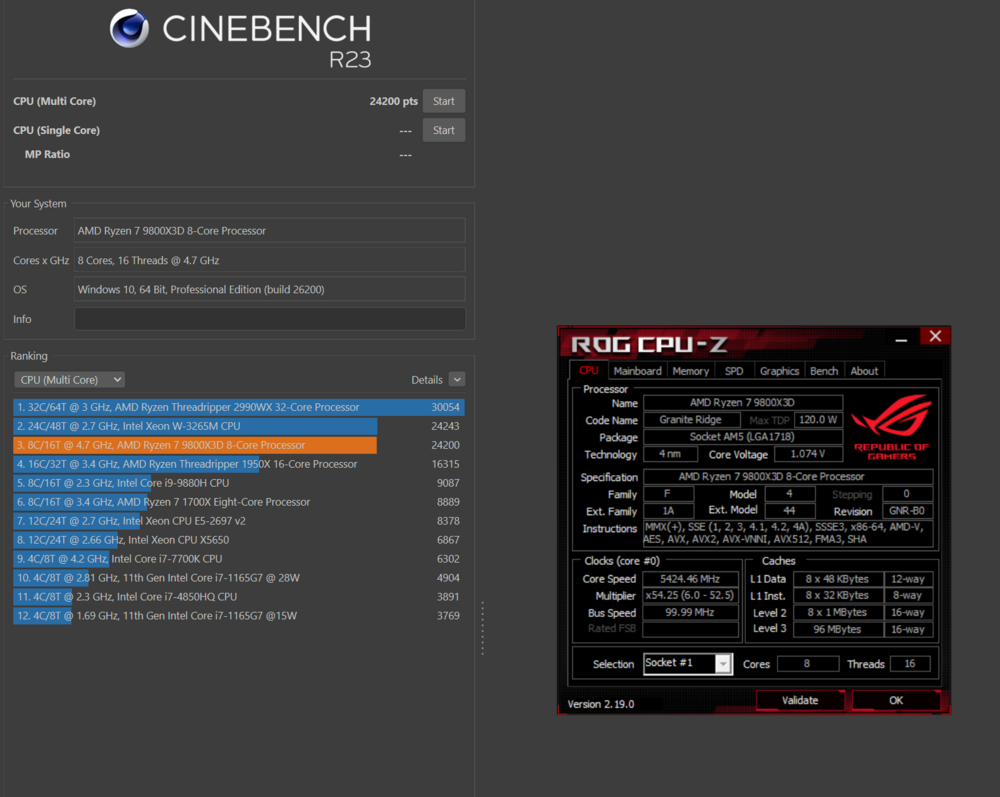Select the SPD tab

click(x=734, y=371)
